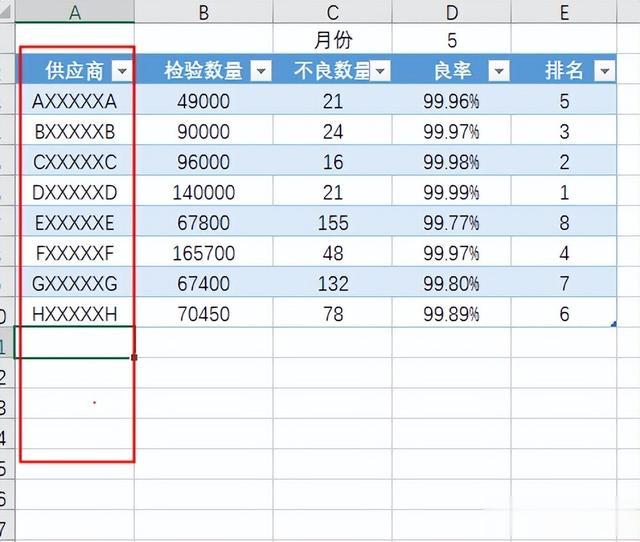
Task: Open the 检验数量 filter dropdown
Action: point(261,71)
